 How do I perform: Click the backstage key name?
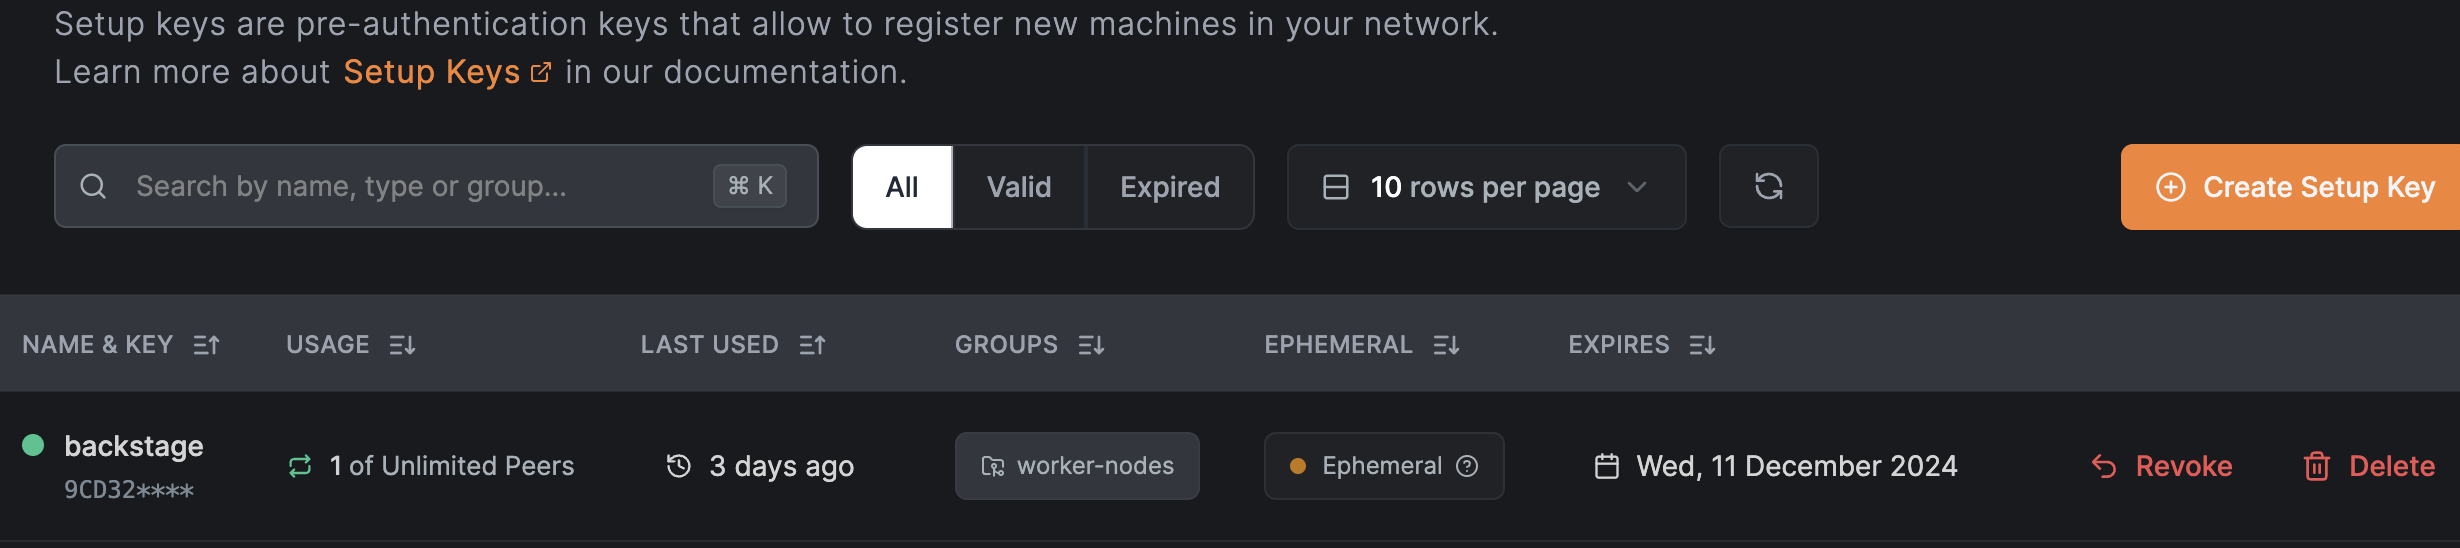pyautogui.click(x=134, y=446)
